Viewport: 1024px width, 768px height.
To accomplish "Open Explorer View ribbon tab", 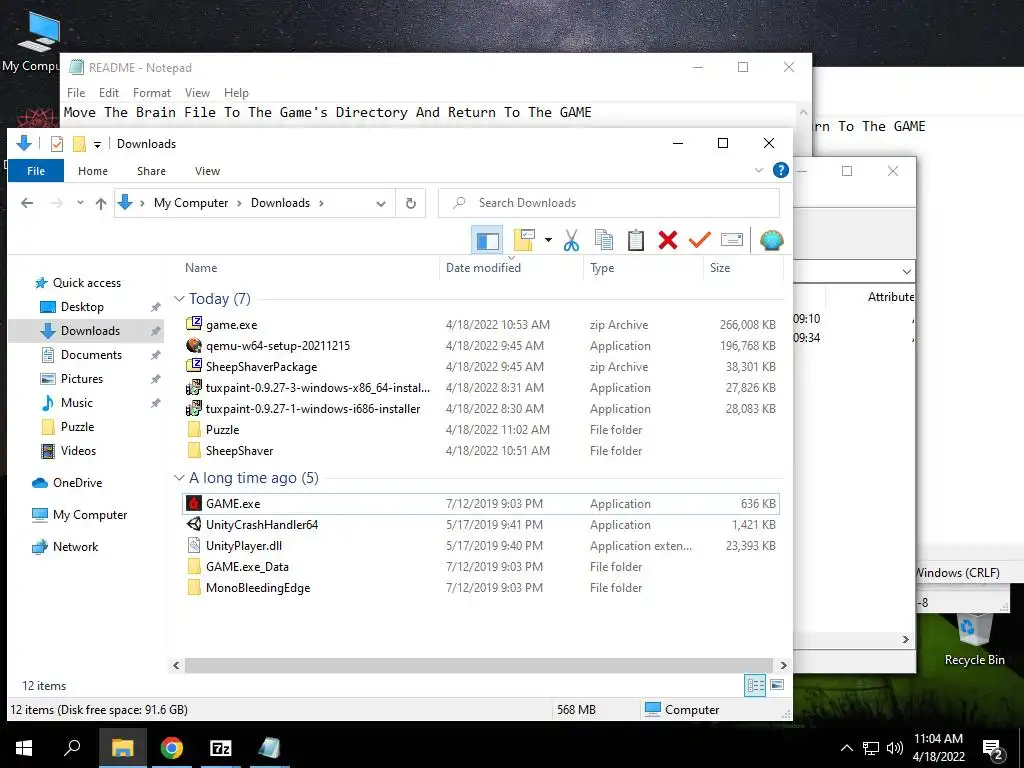I will [207, 171].
